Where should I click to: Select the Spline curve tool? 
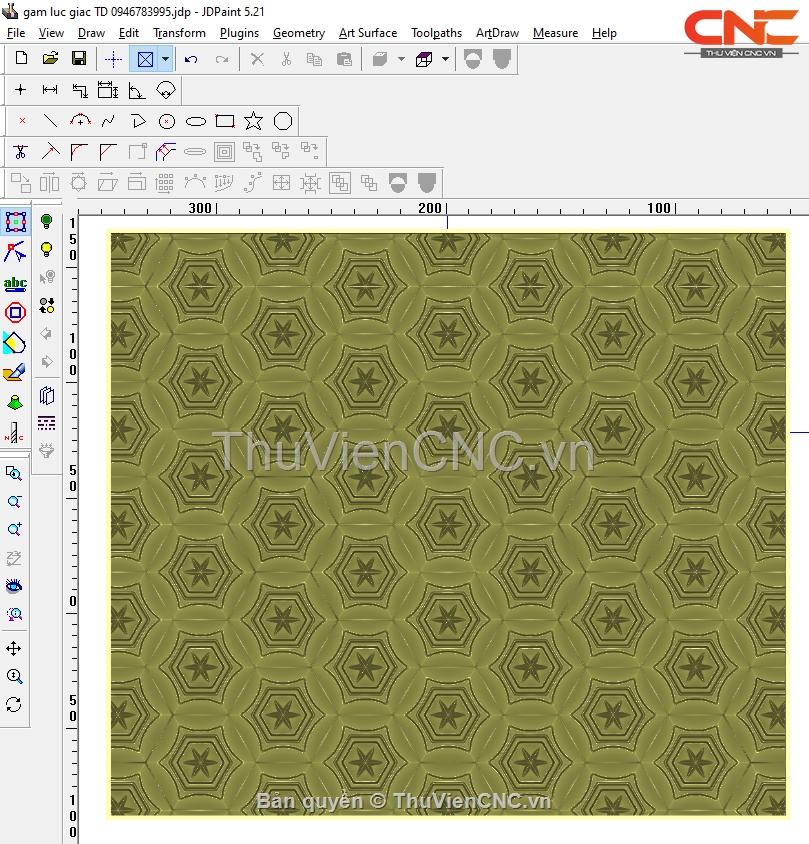pyautogui.click(x=108, y=121)
